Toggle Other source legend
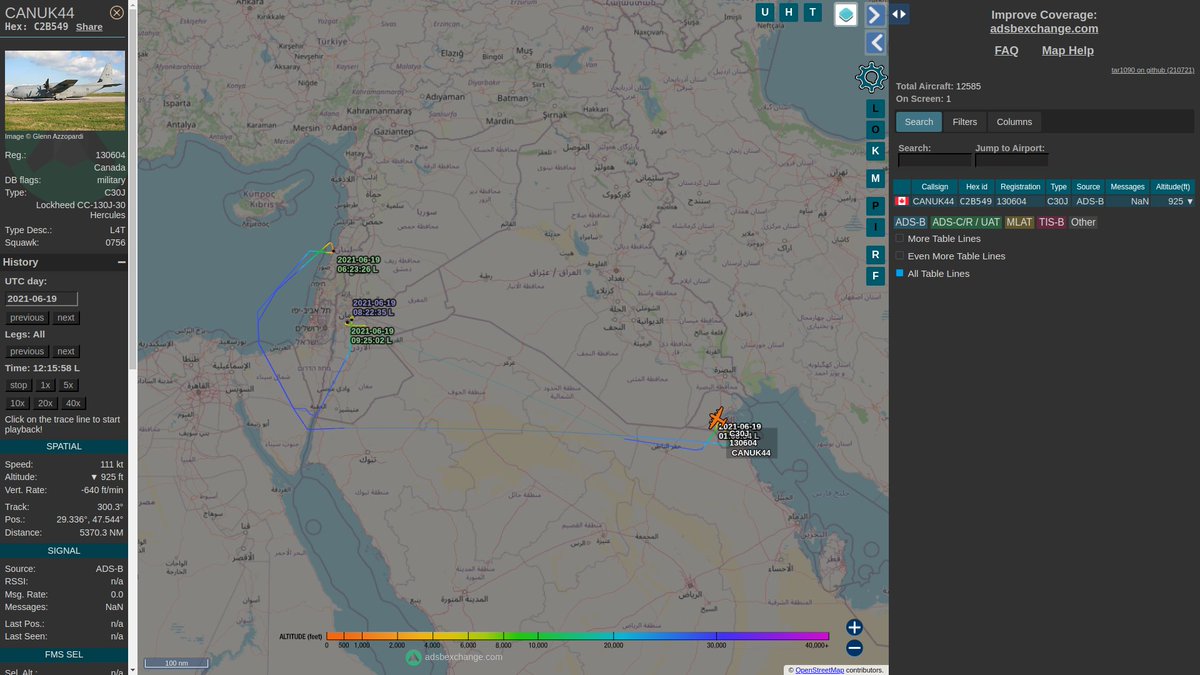 1083,222
